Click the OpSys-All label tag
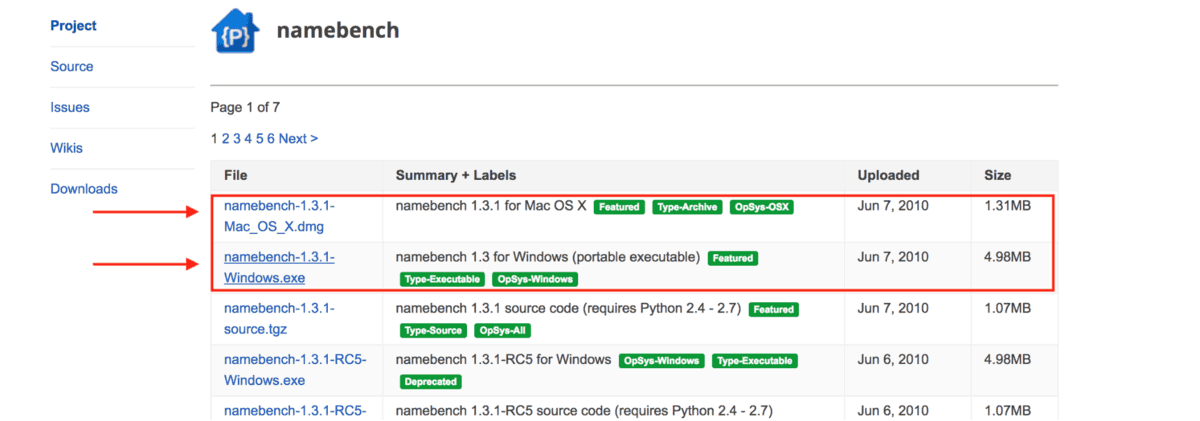 [505, 330]
